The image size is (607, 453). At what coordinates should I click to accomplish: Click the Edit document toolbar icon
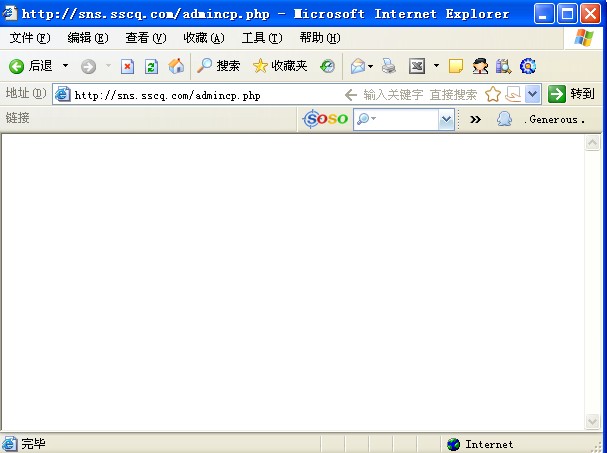pyautogui.click(x=417, y=66)
